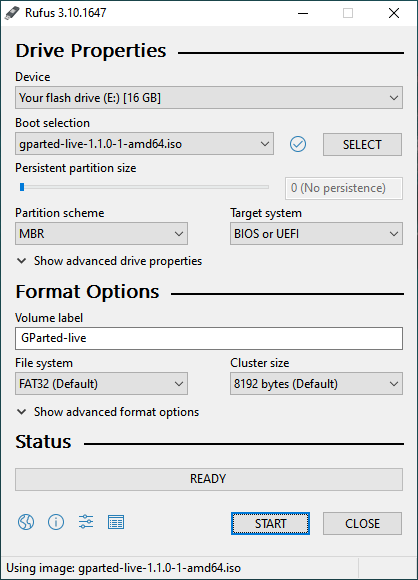Open the Cluster size dropdown
Viewport: 418px width, 580px height.
316,384
